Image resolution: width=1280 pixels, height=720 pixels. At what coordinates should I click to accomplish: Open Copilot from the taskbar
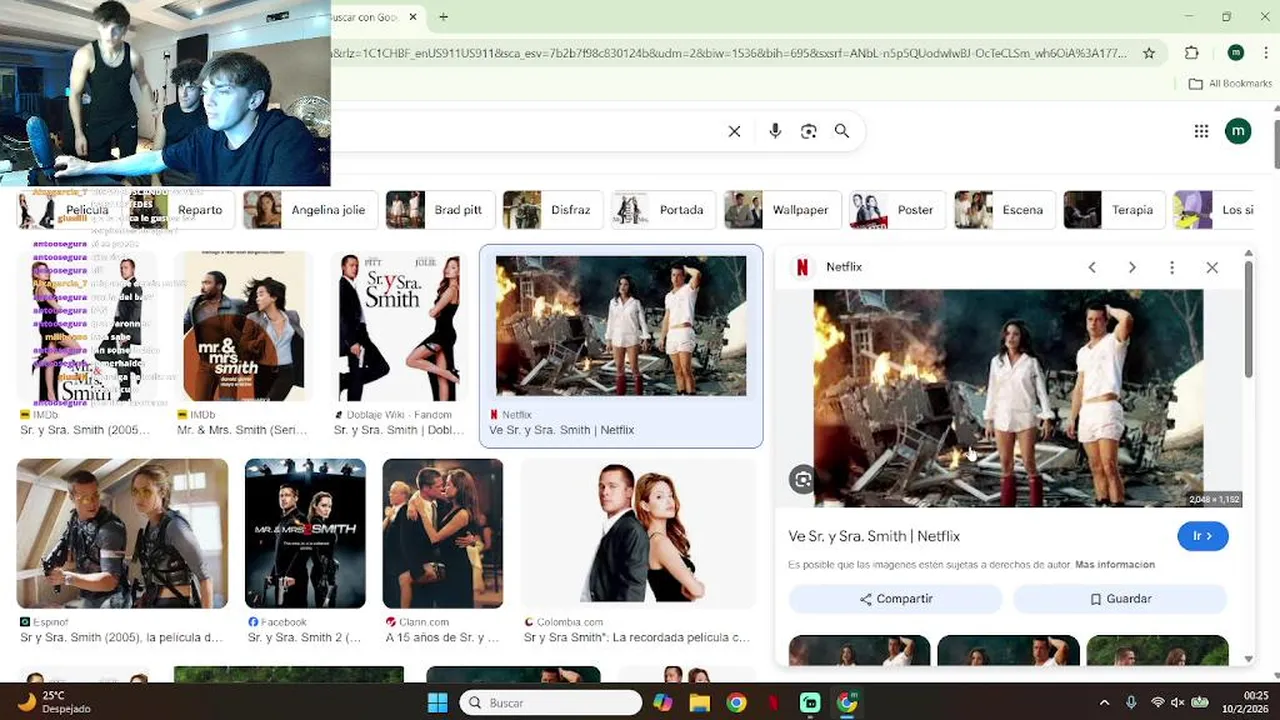(663, 703)
